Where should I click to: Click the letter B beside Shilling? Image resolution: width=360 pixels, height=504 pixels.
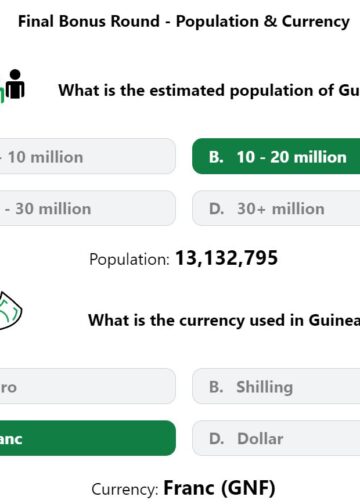coord(216,387)
